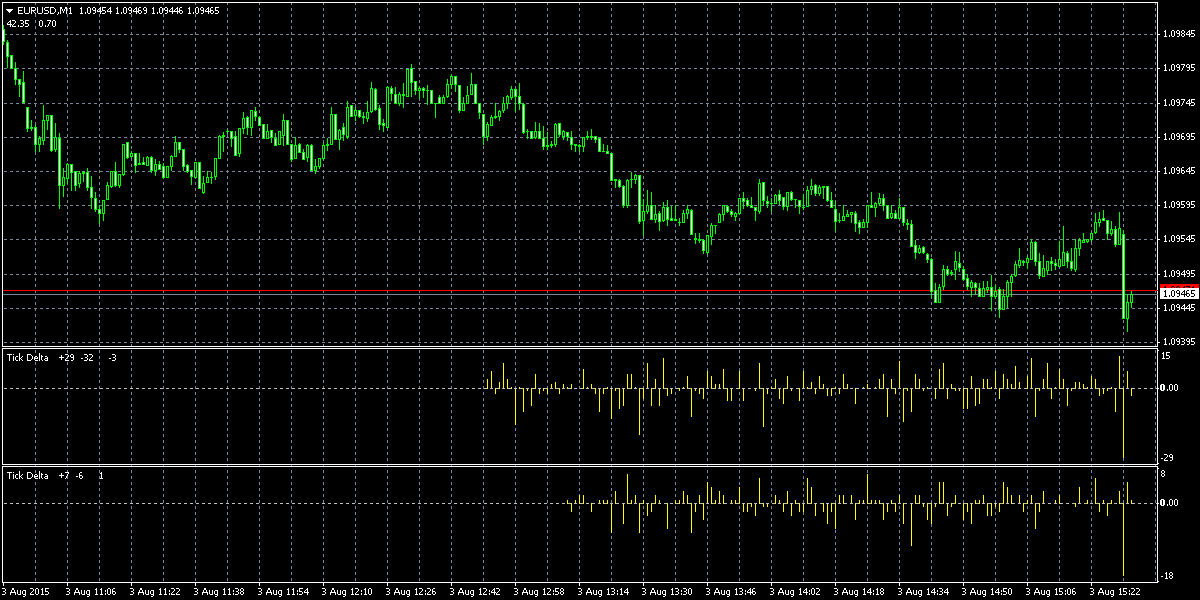Click the lower Tick Delta indicator label

(x=27, y=476)
